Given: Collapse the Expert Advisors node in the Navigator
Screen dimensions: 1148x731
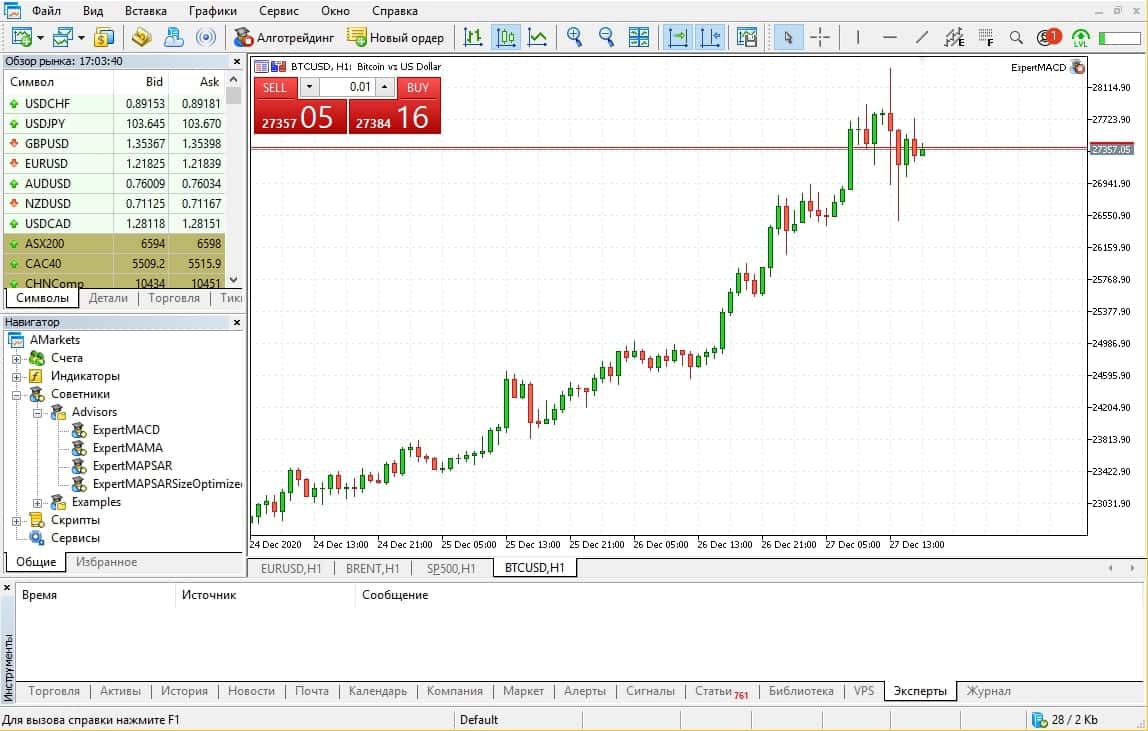Looking at the screenshot, I should pyautogui.click(x=16, y=396).
